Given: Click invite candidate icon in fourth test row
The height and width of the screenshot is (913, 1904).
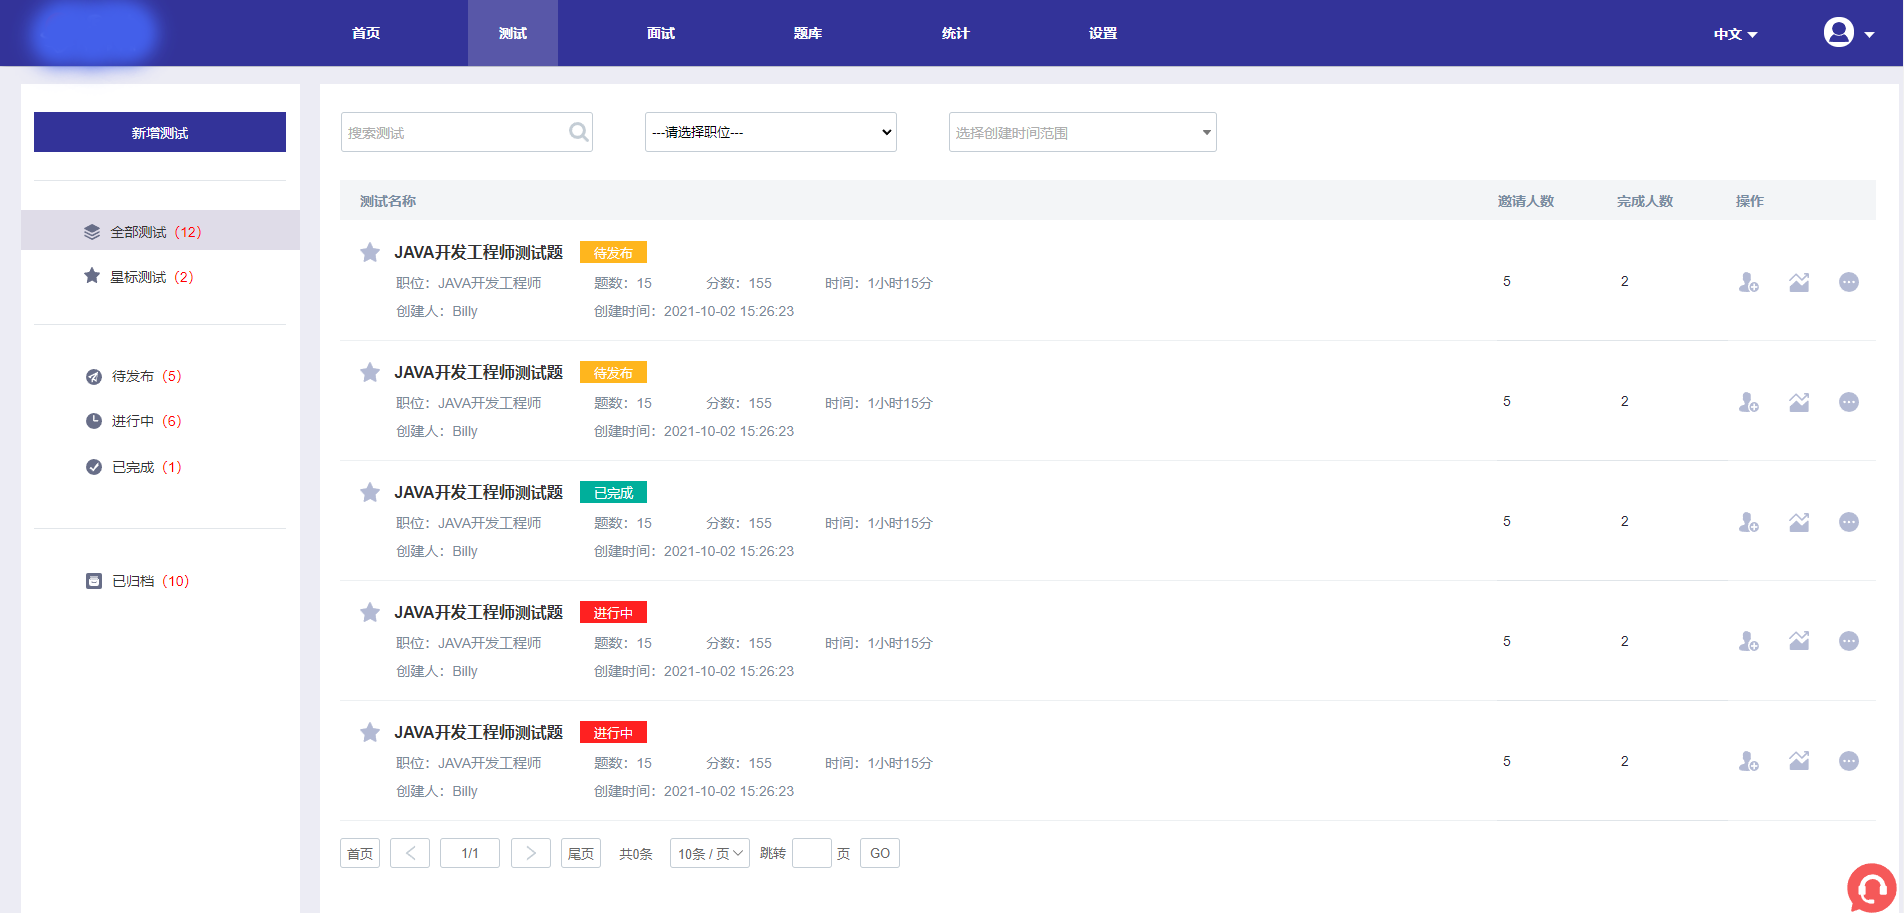Looking at the screenshot, I should tap(1748, 642).
